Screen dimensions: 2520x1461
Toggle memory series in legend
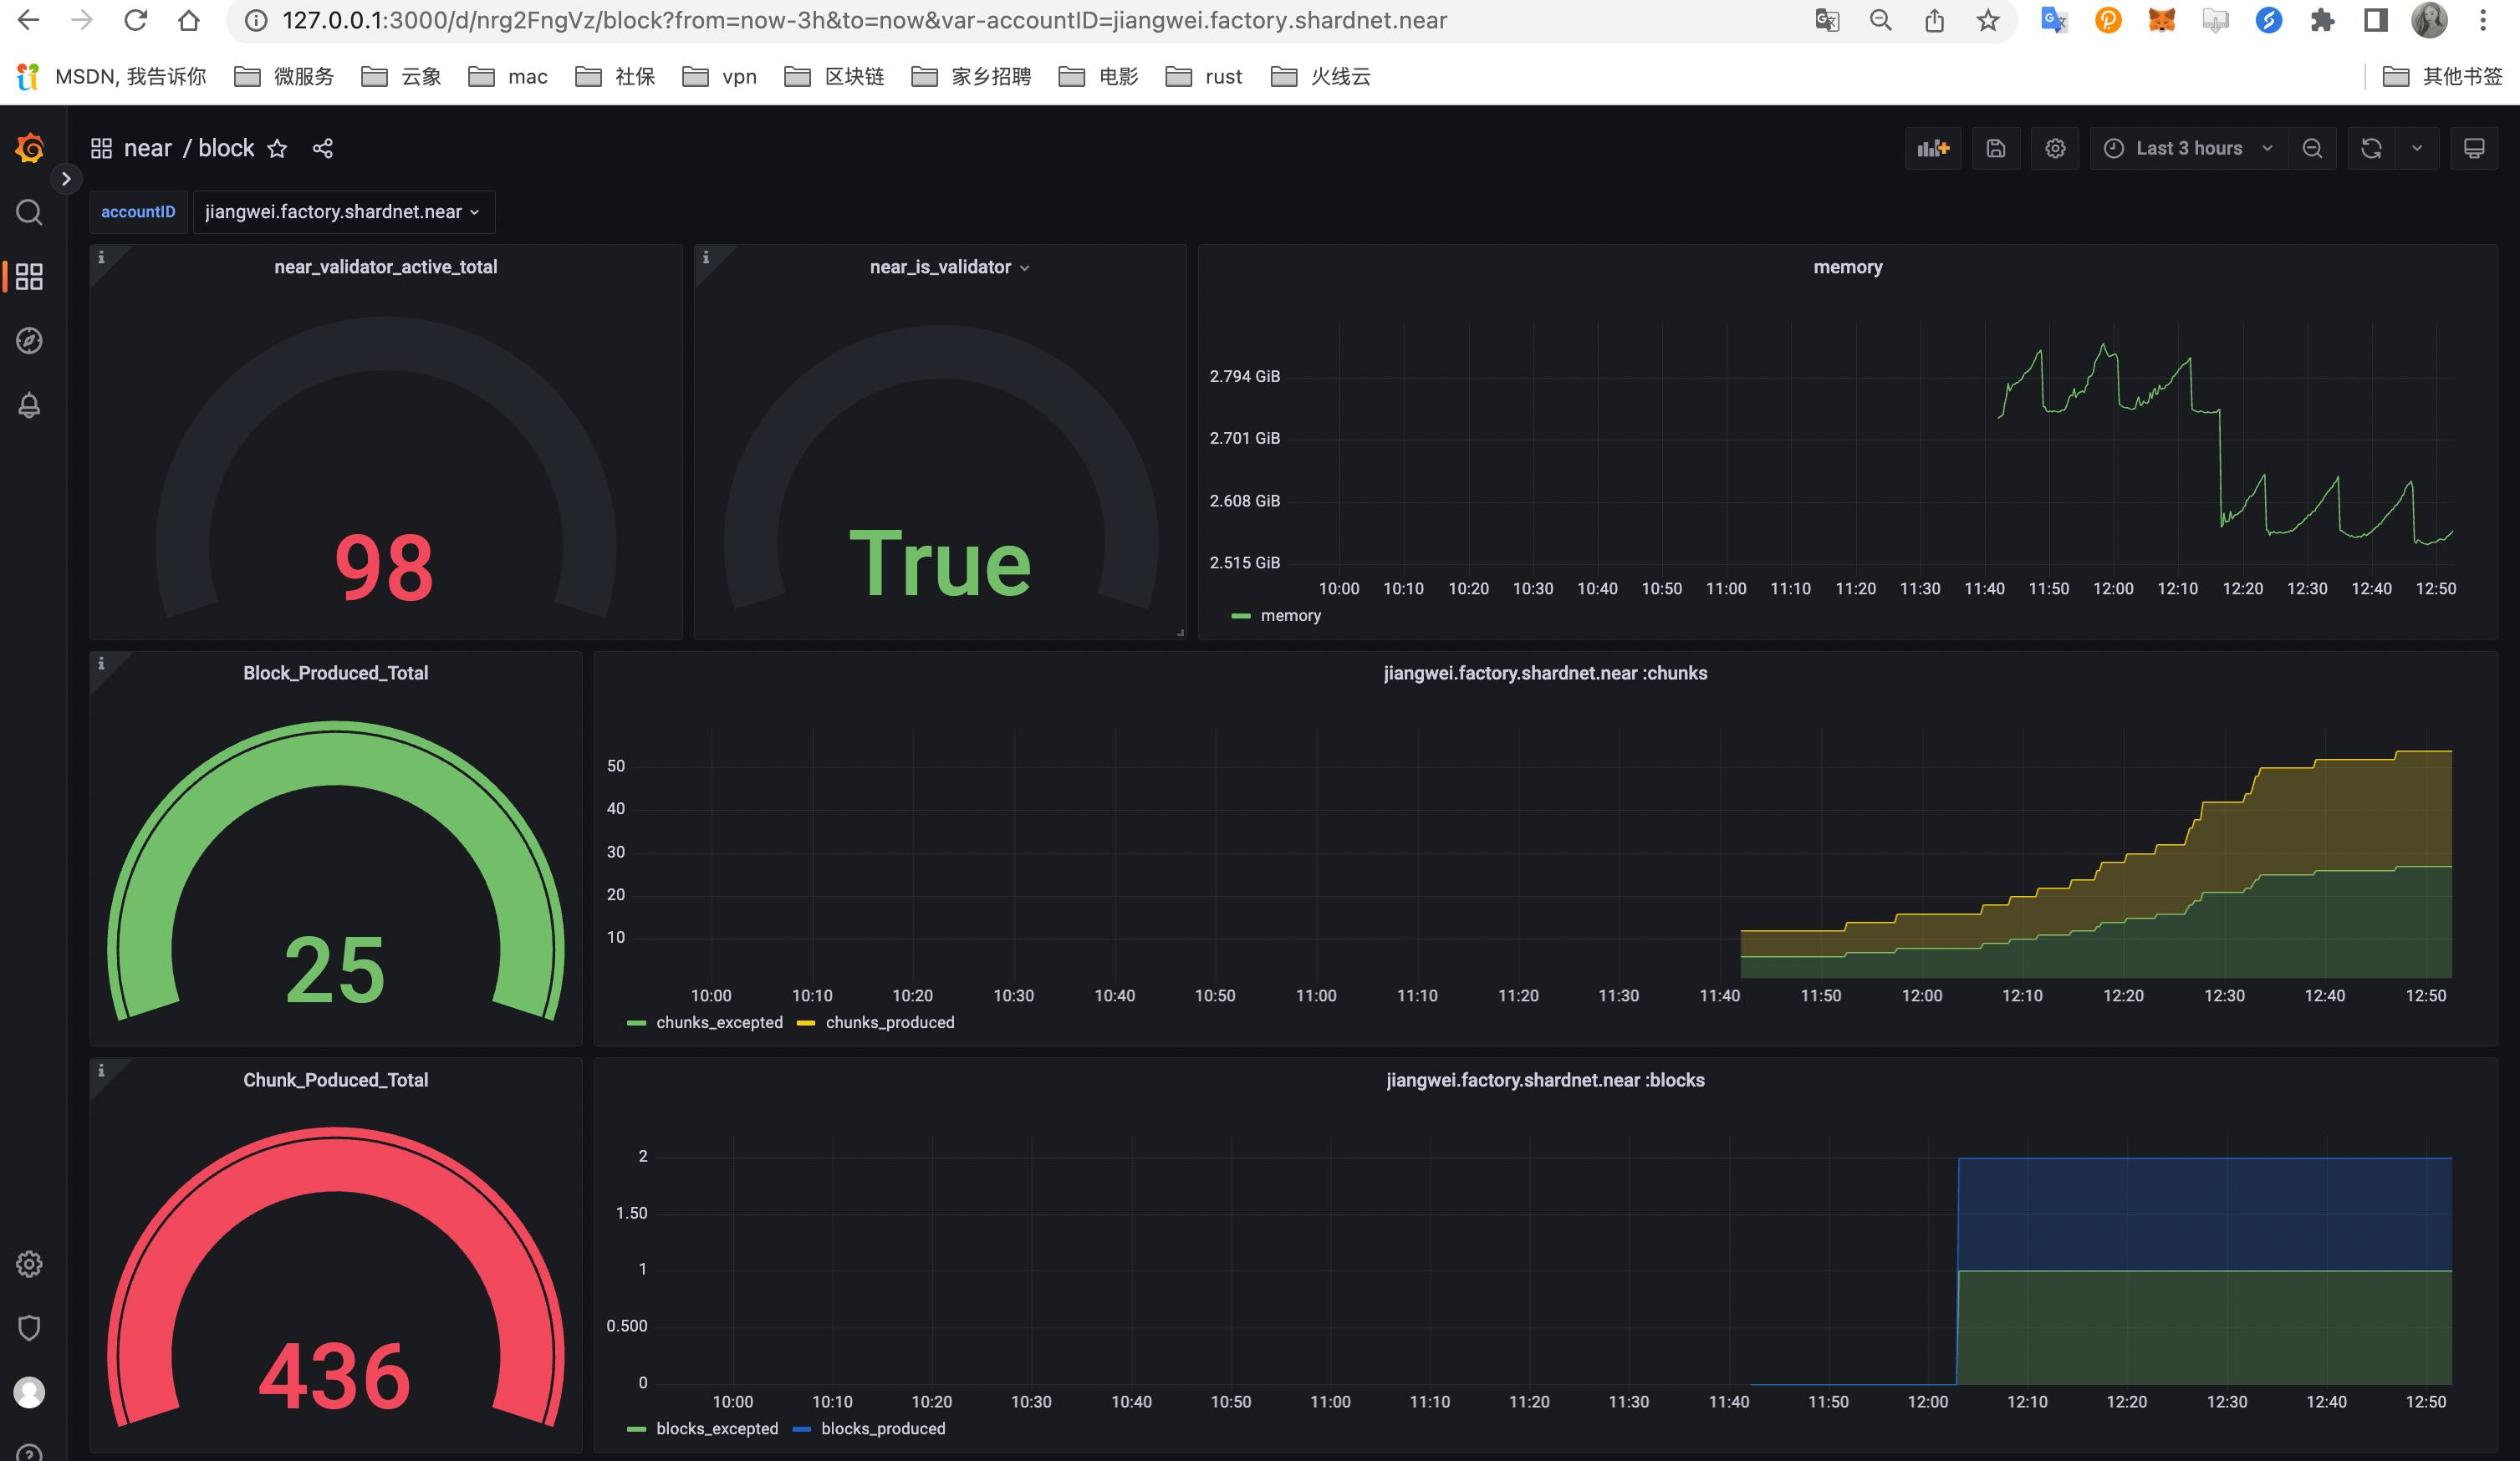coord(1290,616)
